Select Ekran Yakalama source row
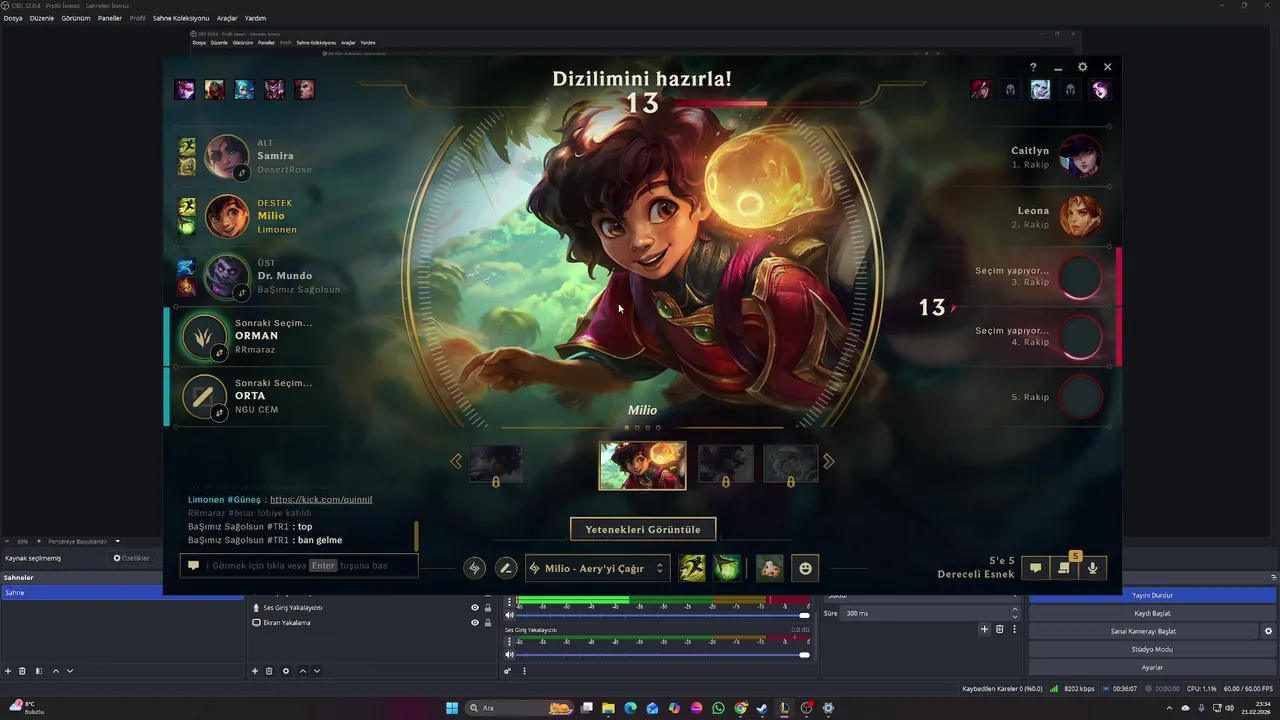 pyautogui.click(x=371, y=623)
